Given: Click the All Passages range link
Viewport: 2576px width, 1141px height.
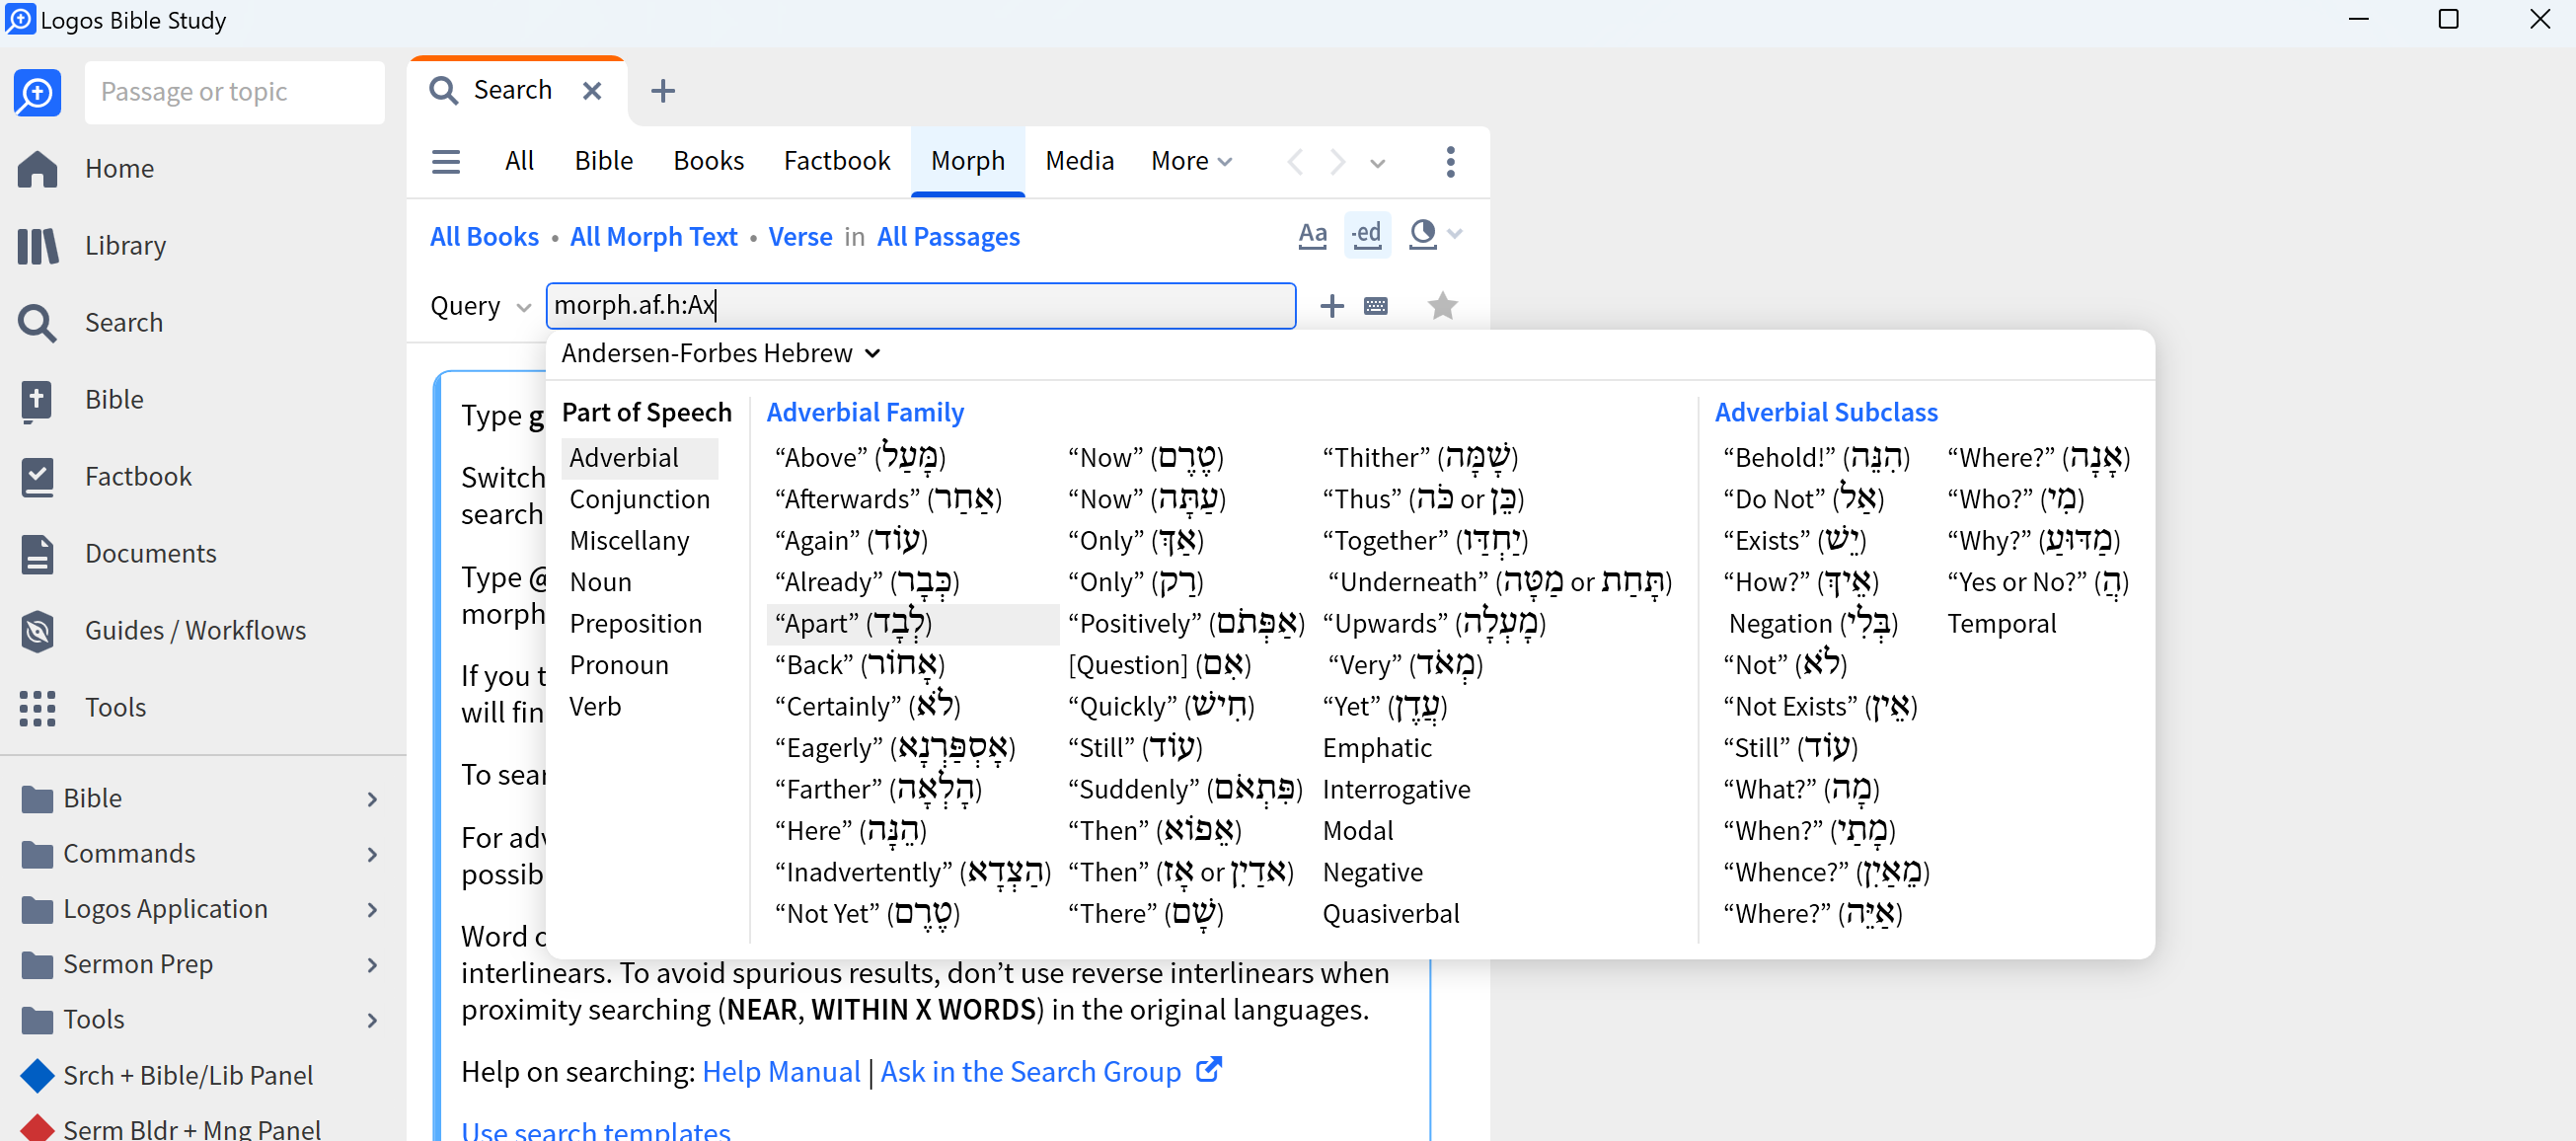Looking at the screenshot, I should 947,237.
